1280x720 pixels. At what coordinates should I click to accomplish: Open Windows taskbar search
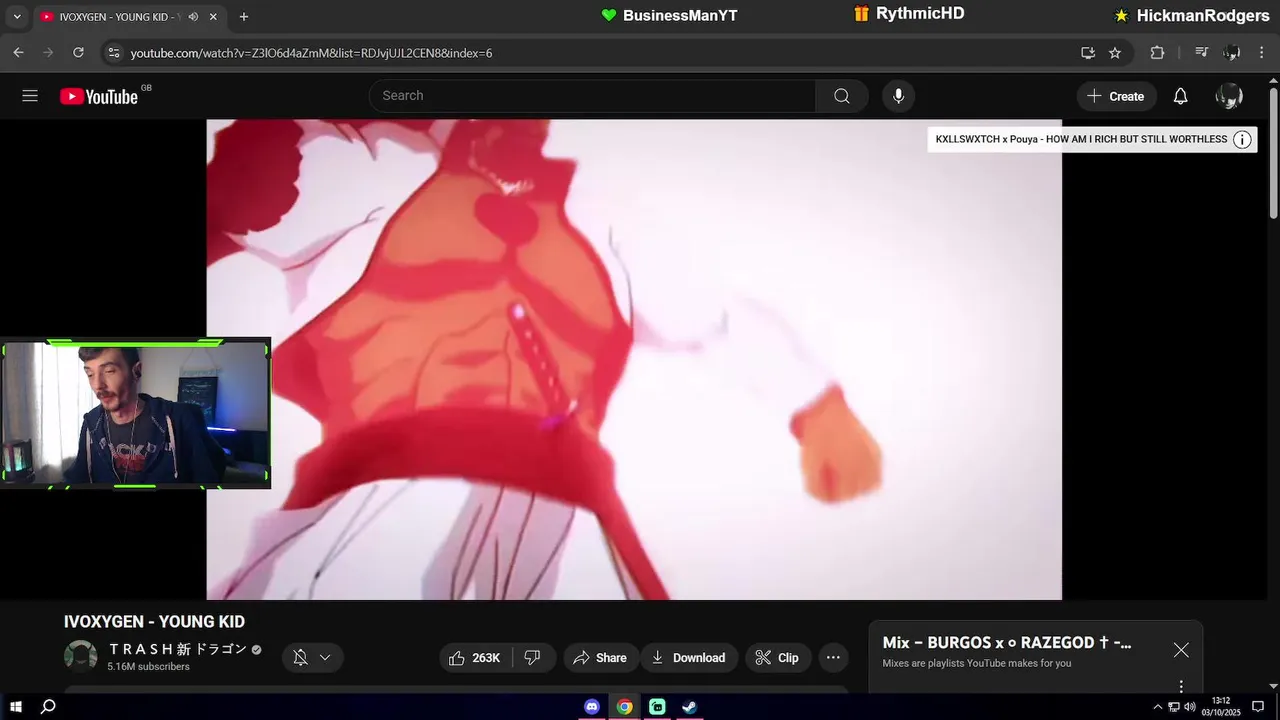pos(48,706)
